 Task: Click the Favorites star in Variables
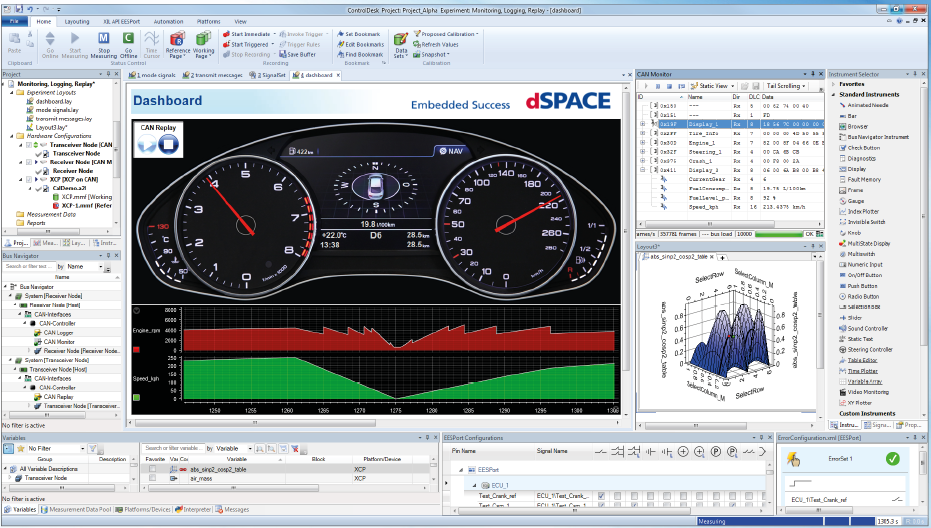(x=21, y=448)
